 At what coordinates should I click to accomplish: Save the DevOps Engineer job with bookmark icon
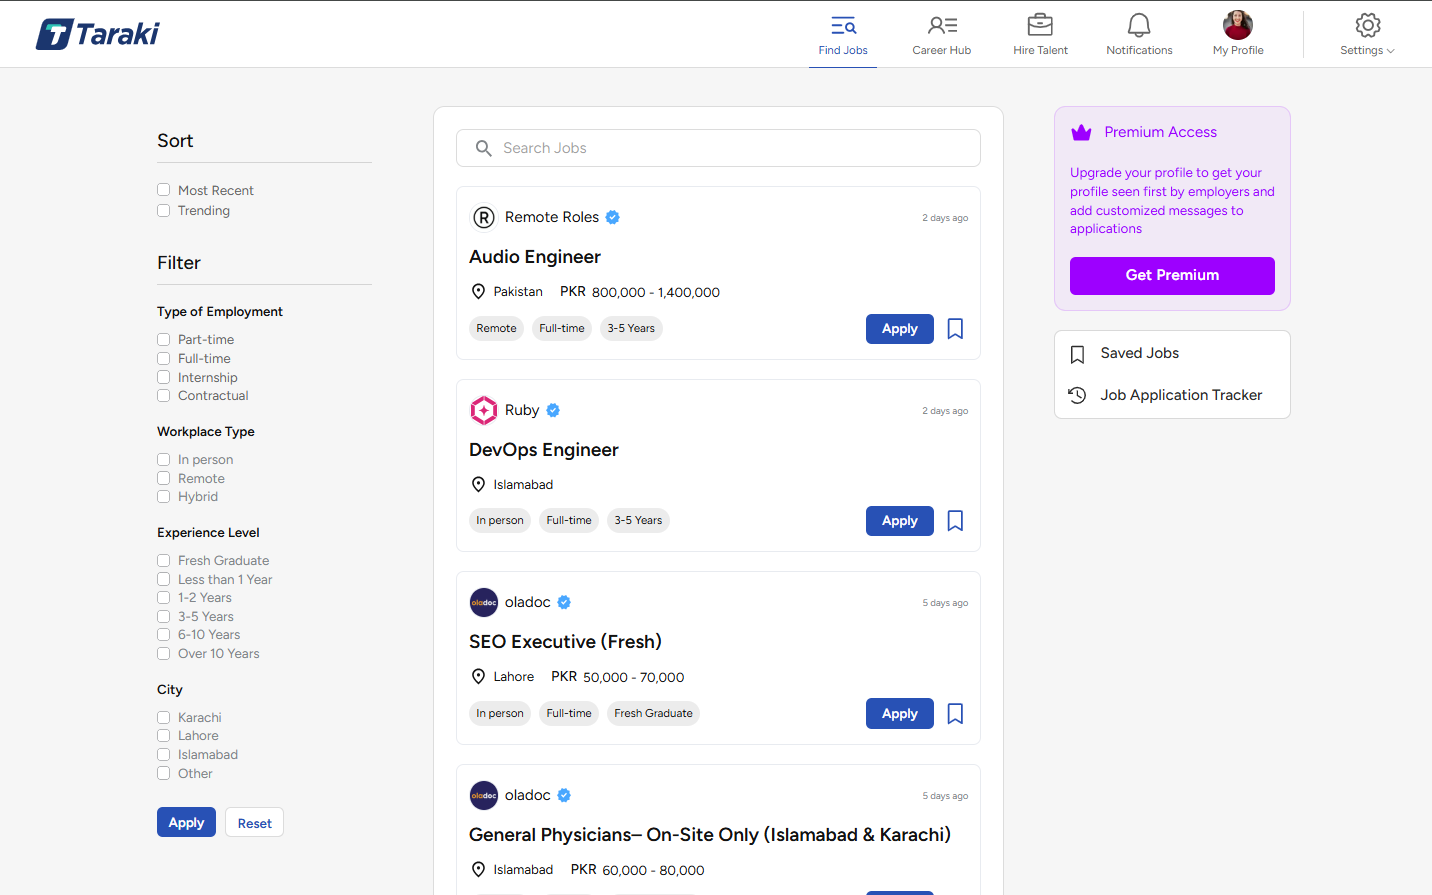(x=955, y=521)
